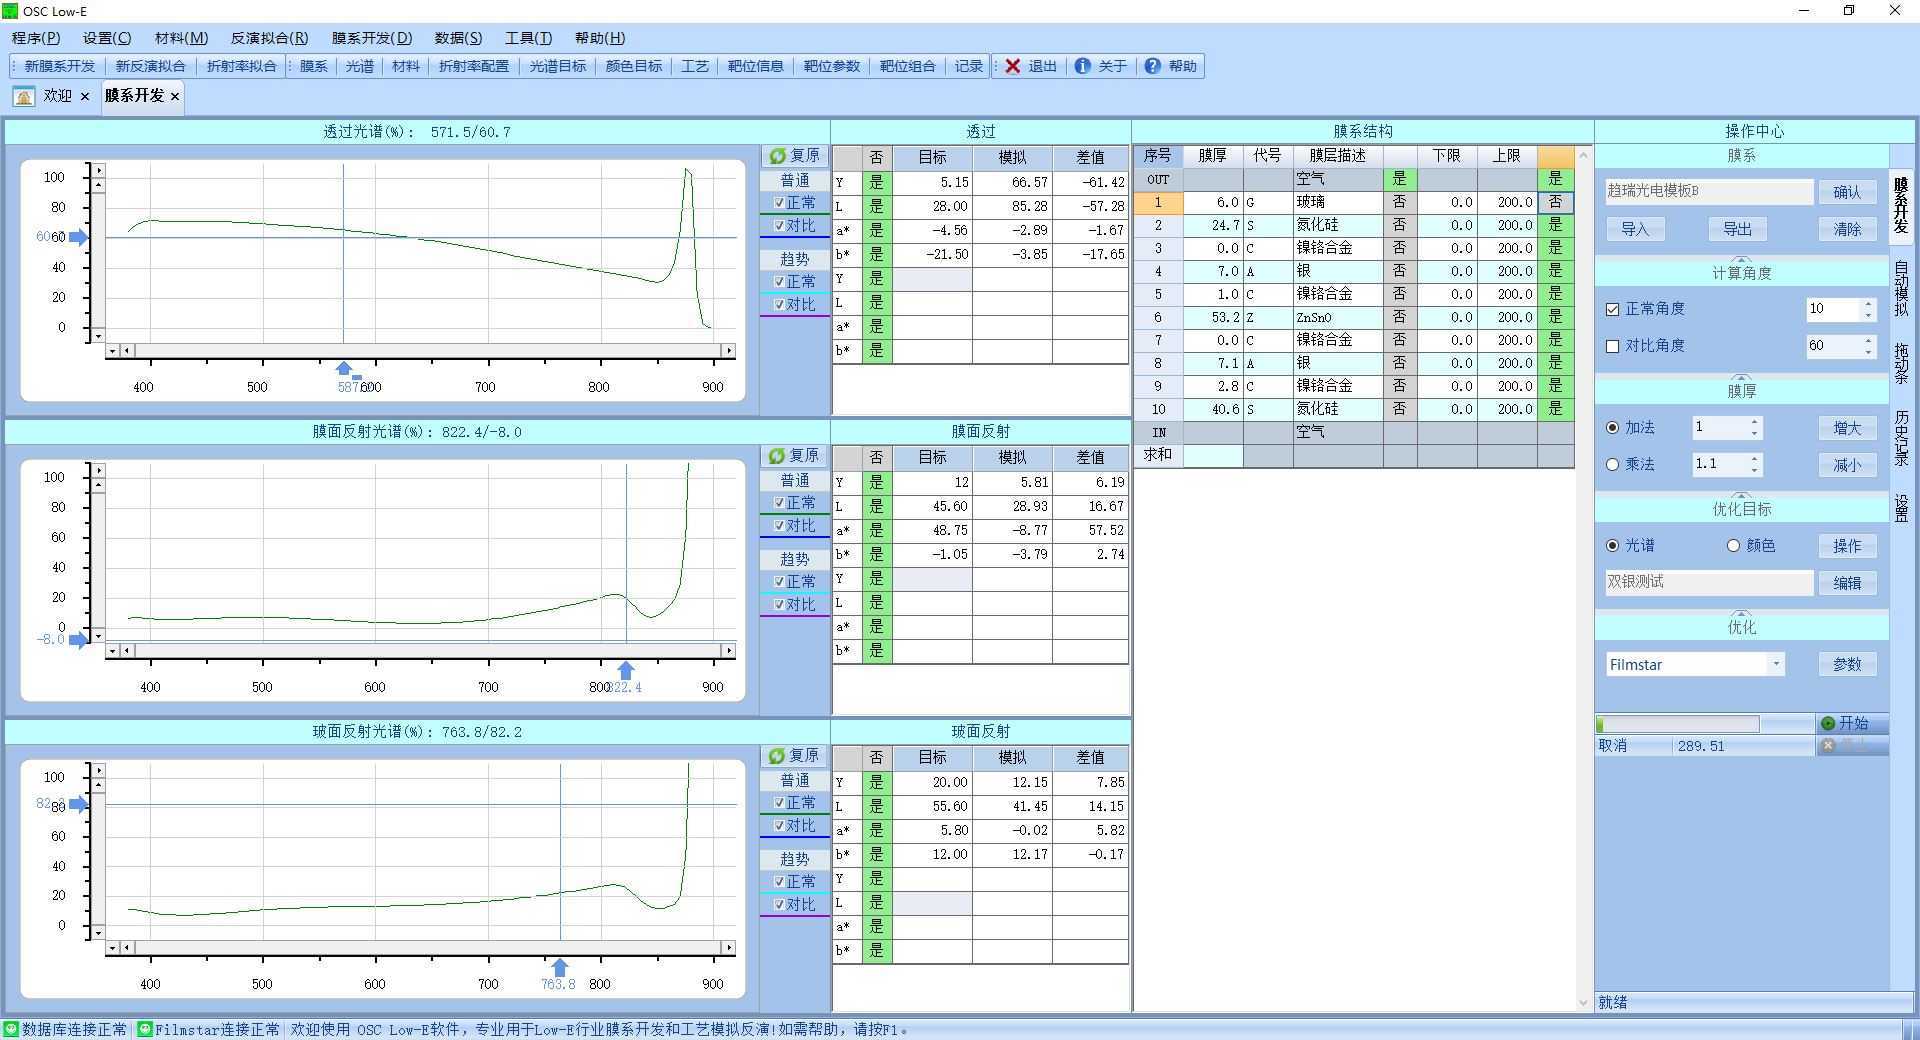1920x1040 pixels.
Task: Click wavelength marker arrow at 822.4 on film reflection chart
Action: pyautogui.click(x=626, y=670)
